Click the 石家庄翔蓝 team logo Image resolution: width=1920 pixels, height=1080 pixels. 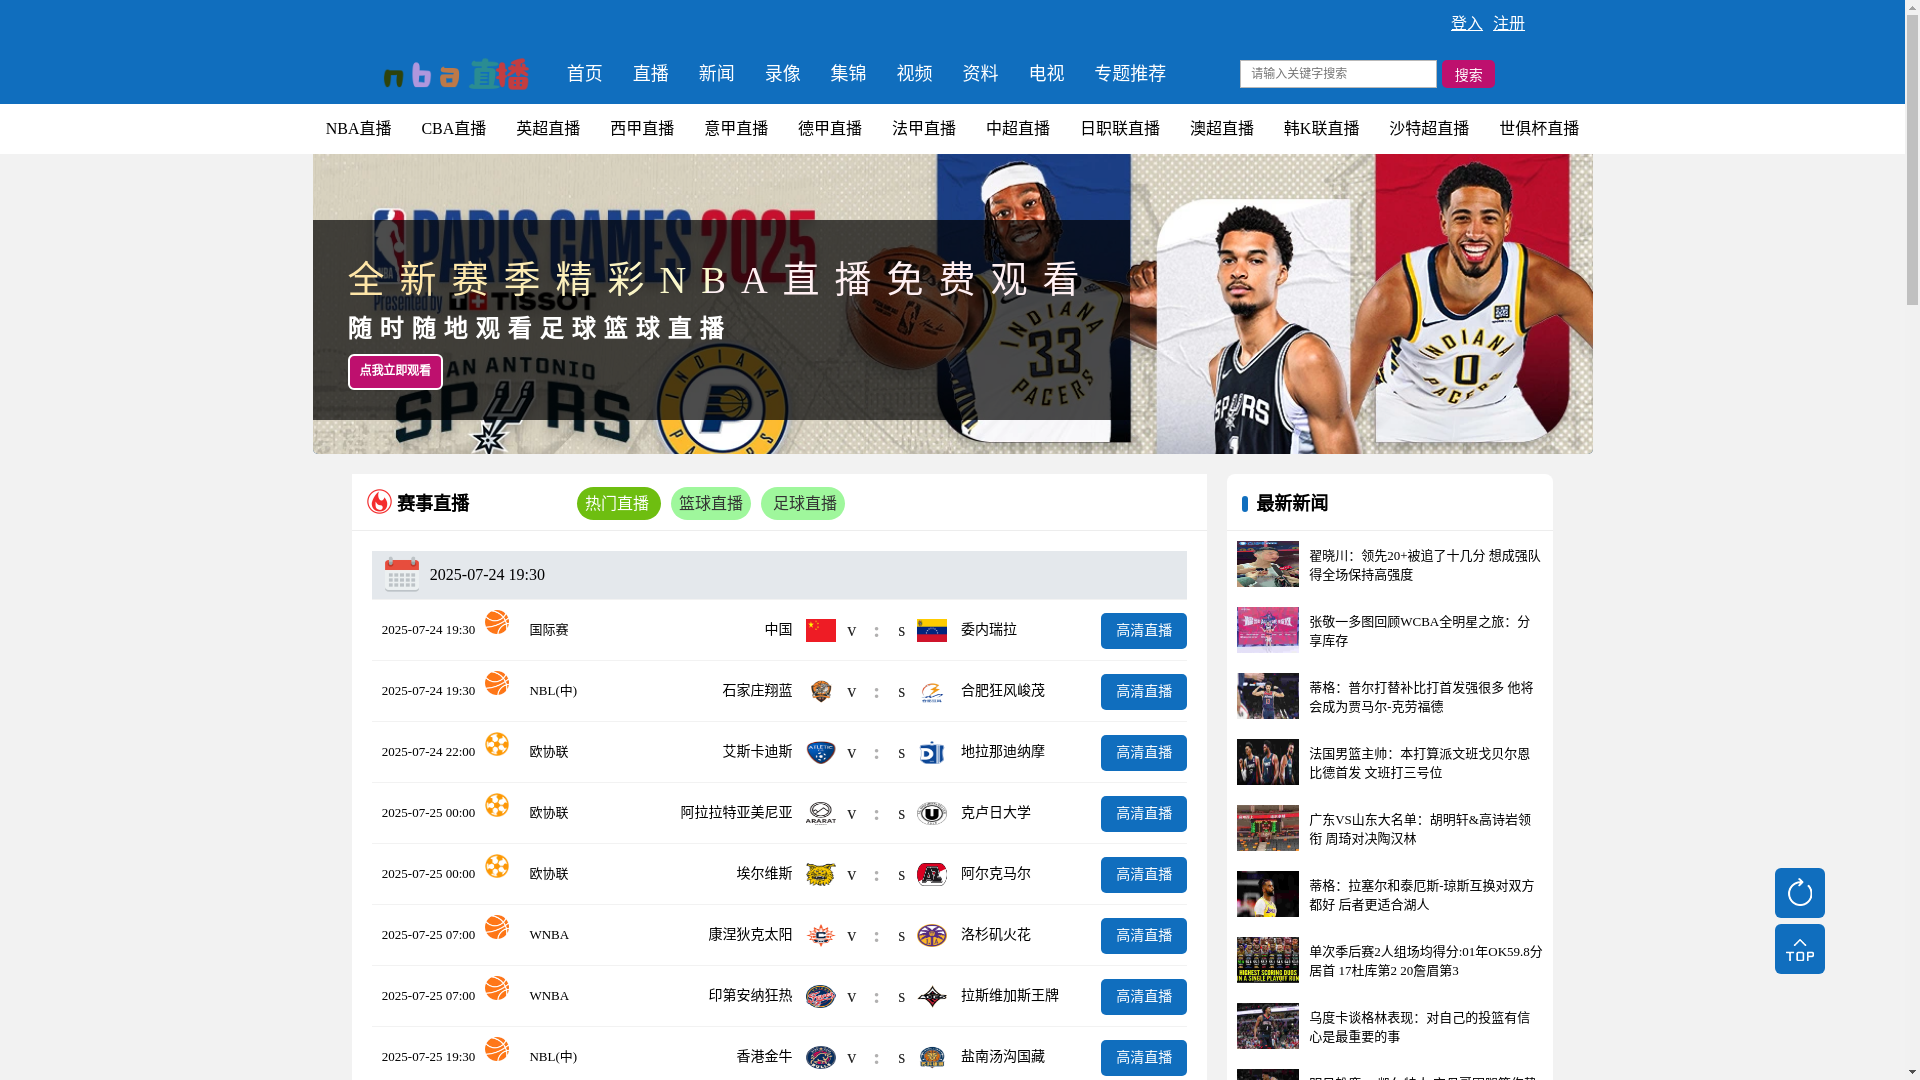tap(821, 691)
